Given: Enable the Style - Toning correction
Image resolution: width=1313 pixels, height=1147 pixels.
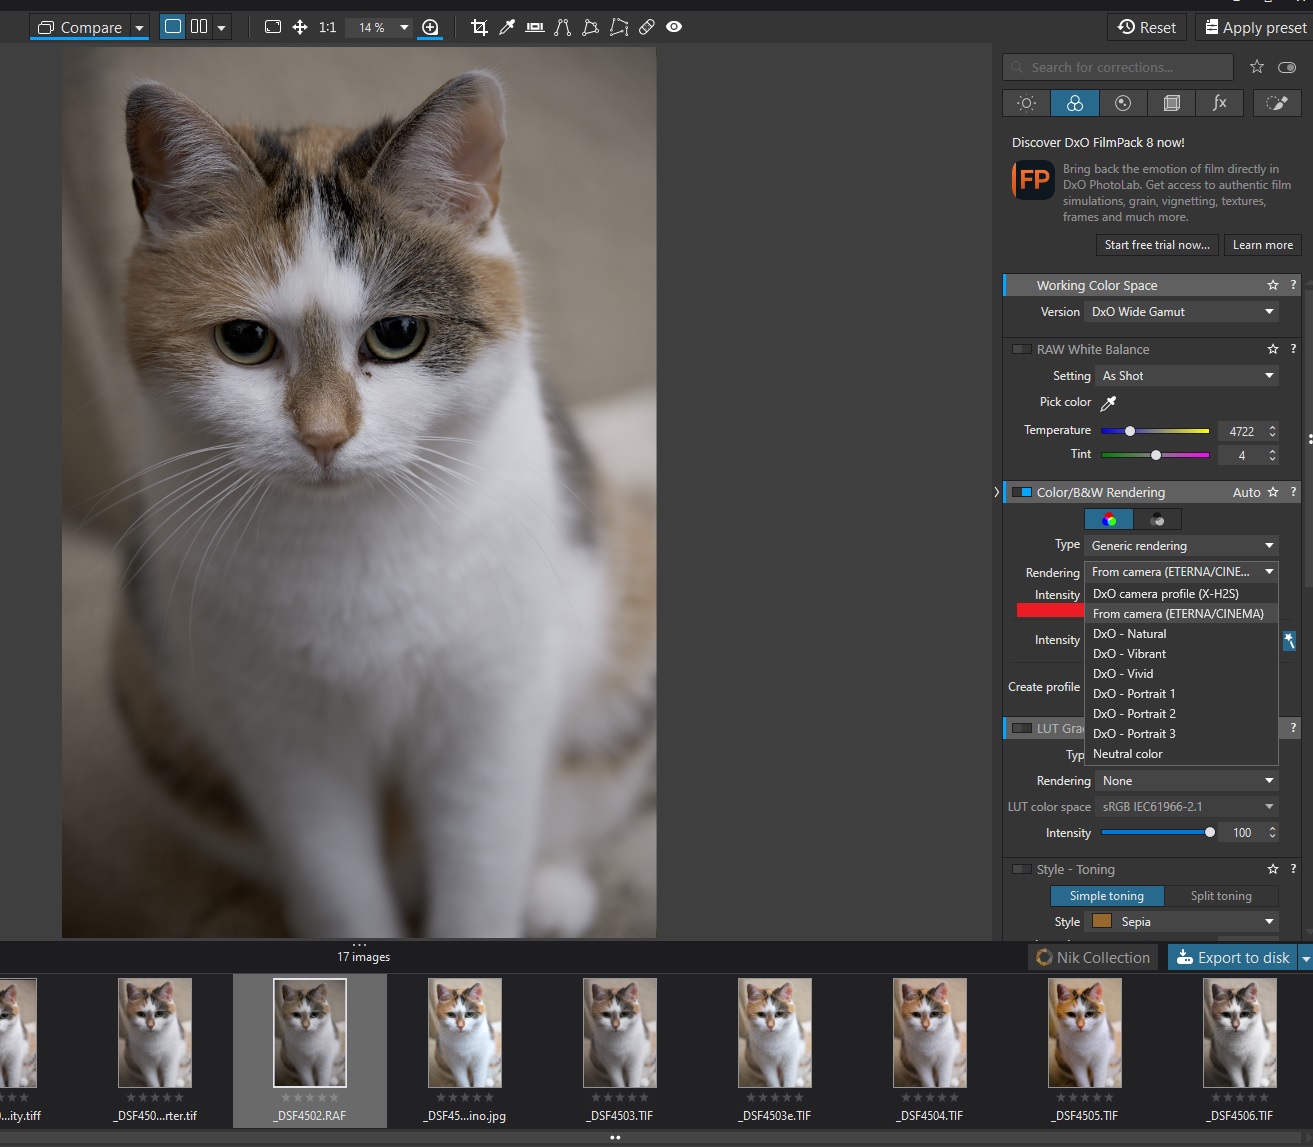Looking at the screenshot, I should coord(1021,870).
